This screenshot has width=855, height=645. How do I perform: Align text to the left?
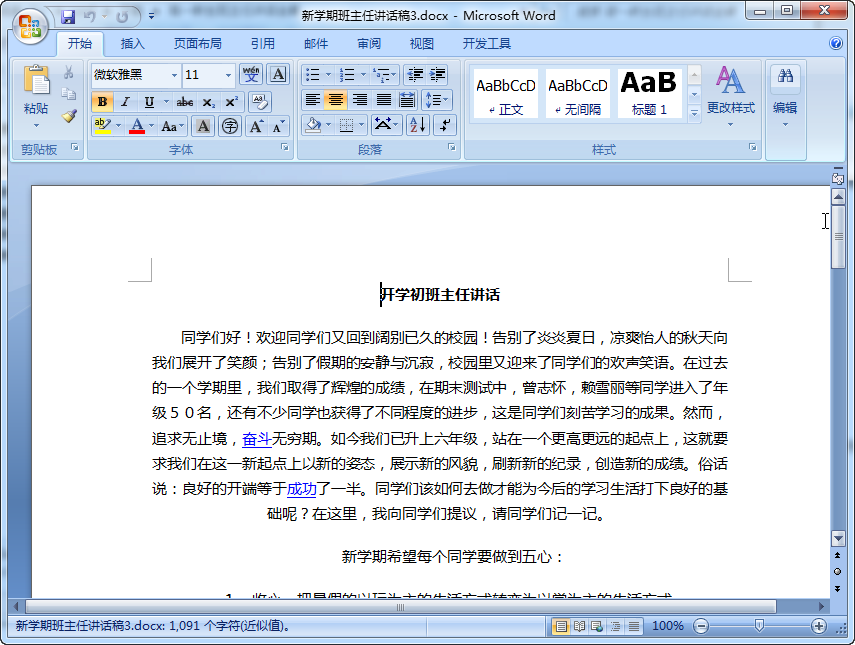pyautogui.click(x=312, y=100)
